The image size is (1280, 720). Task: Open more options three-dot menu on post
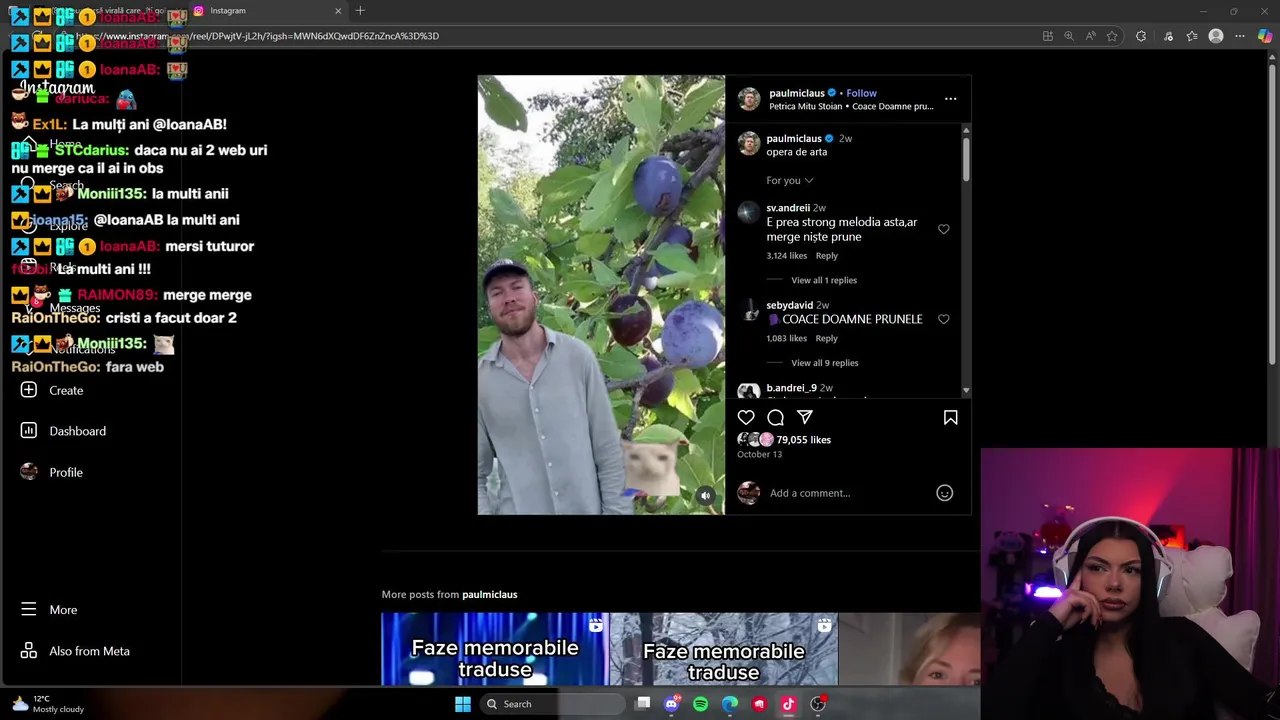pos(950,99)
